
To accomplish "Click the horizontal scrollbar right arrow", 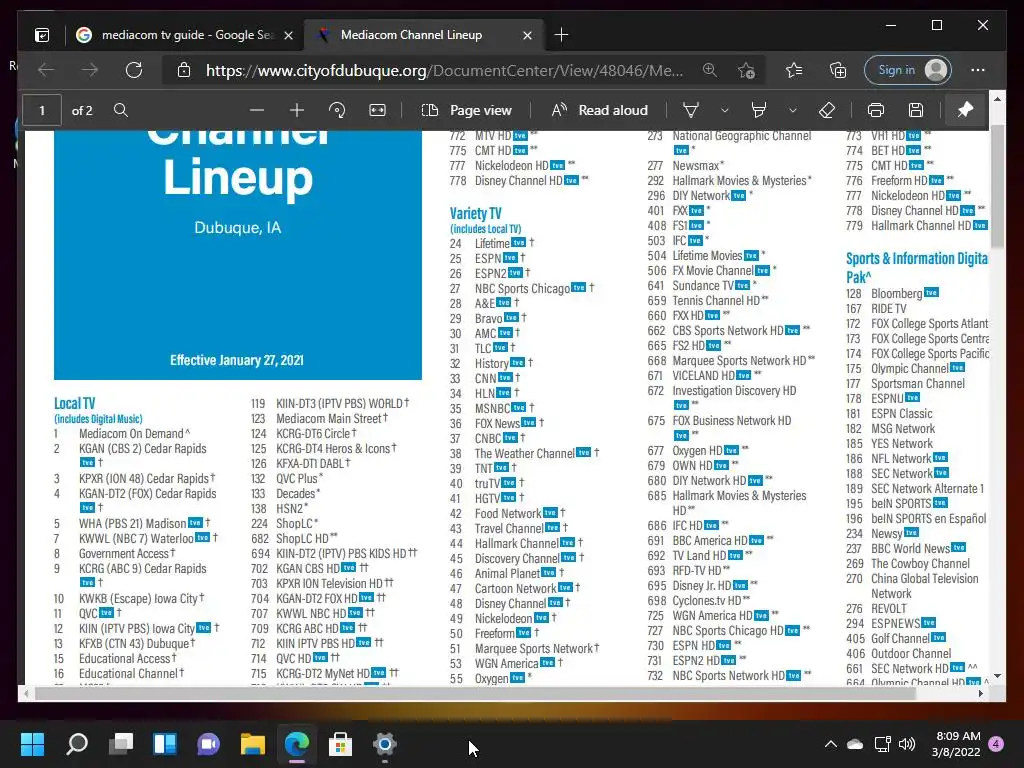I will click(980, 694).
